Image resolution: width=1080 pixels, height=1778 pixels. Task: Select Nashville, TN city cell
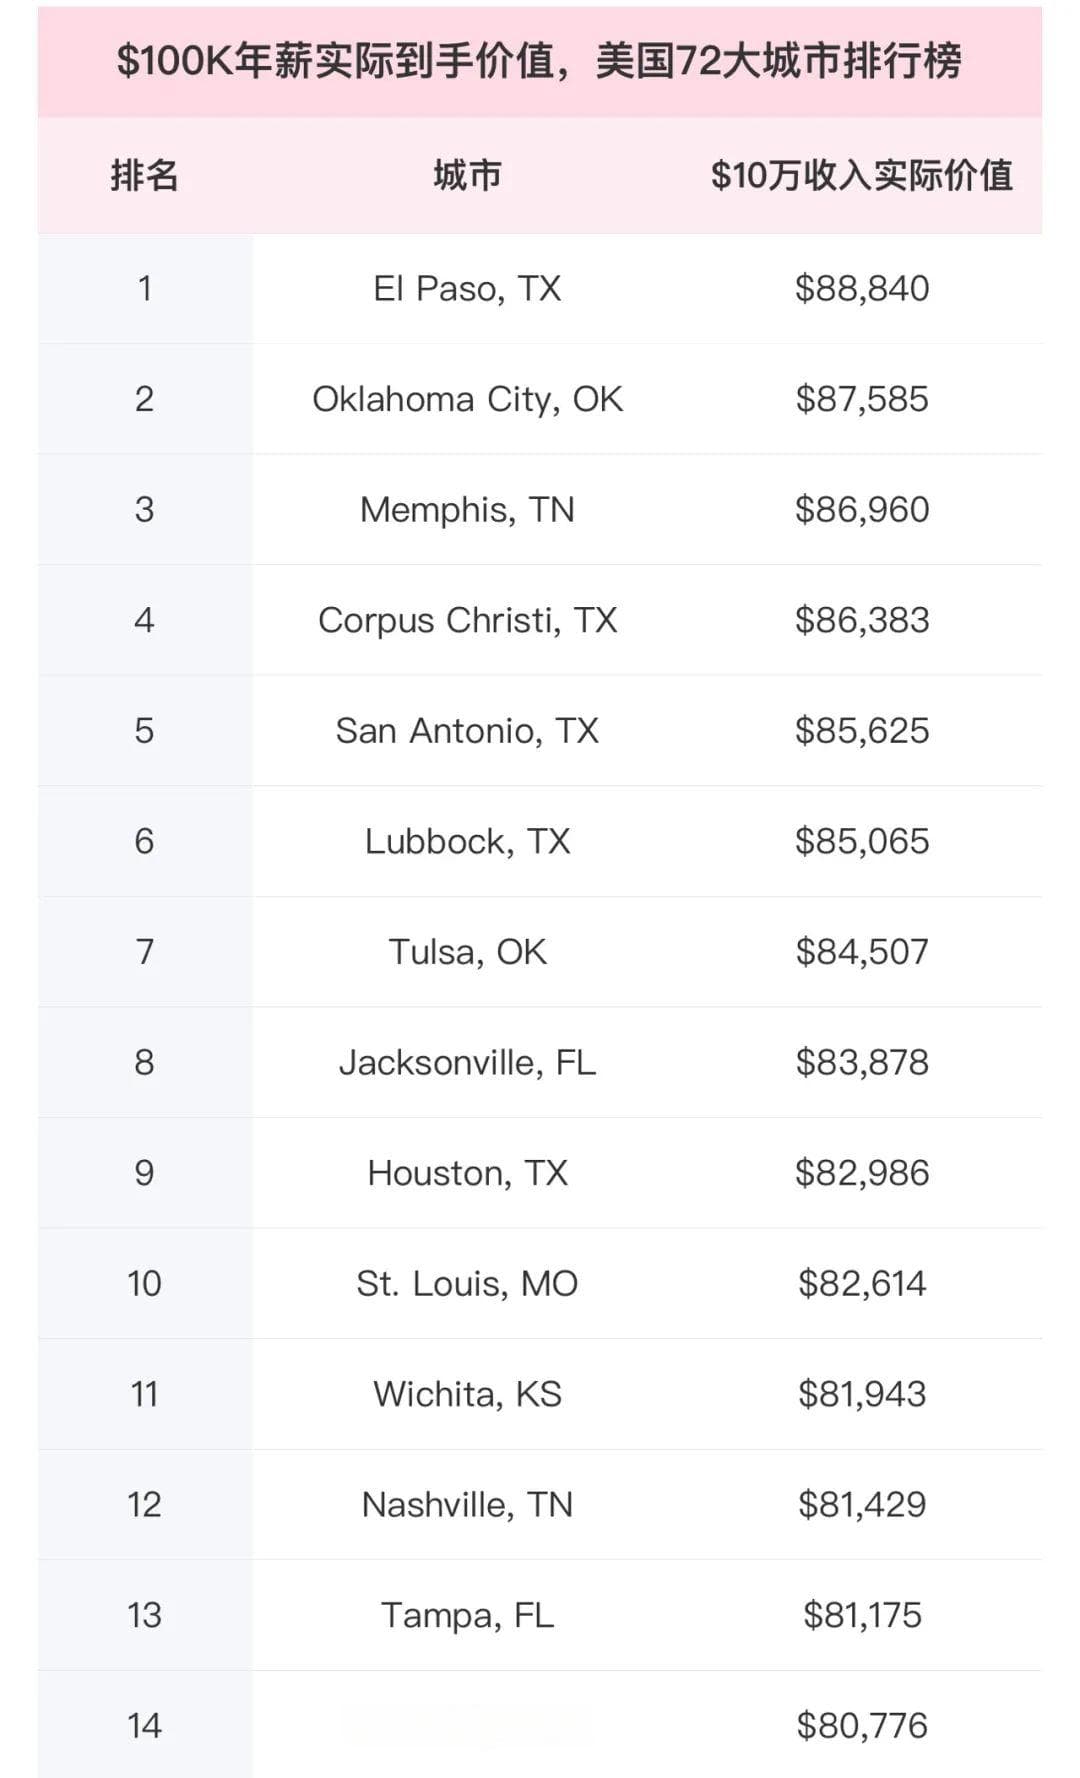pyautogui.click(x=467, y=1505)
